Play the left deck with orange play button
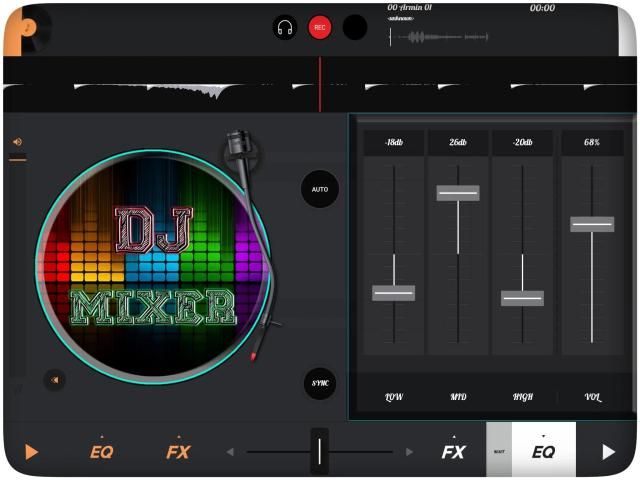 click(x=31, y=452)
